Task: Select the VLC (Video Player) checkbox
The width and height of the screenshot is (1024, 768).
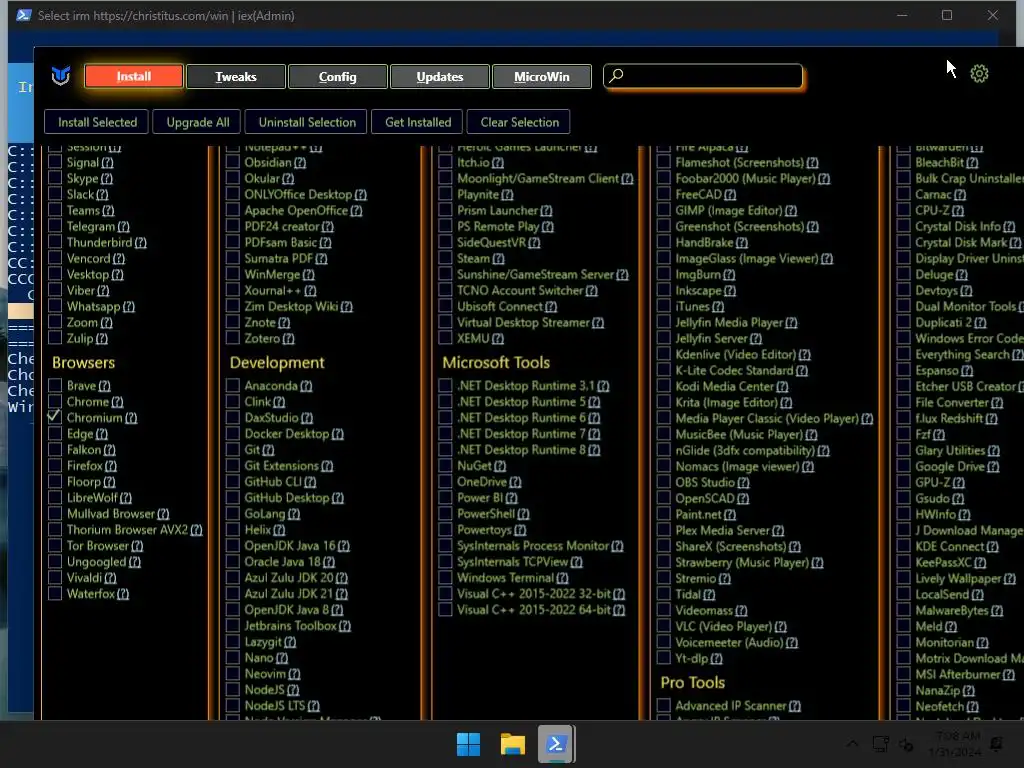Action: 664,626
